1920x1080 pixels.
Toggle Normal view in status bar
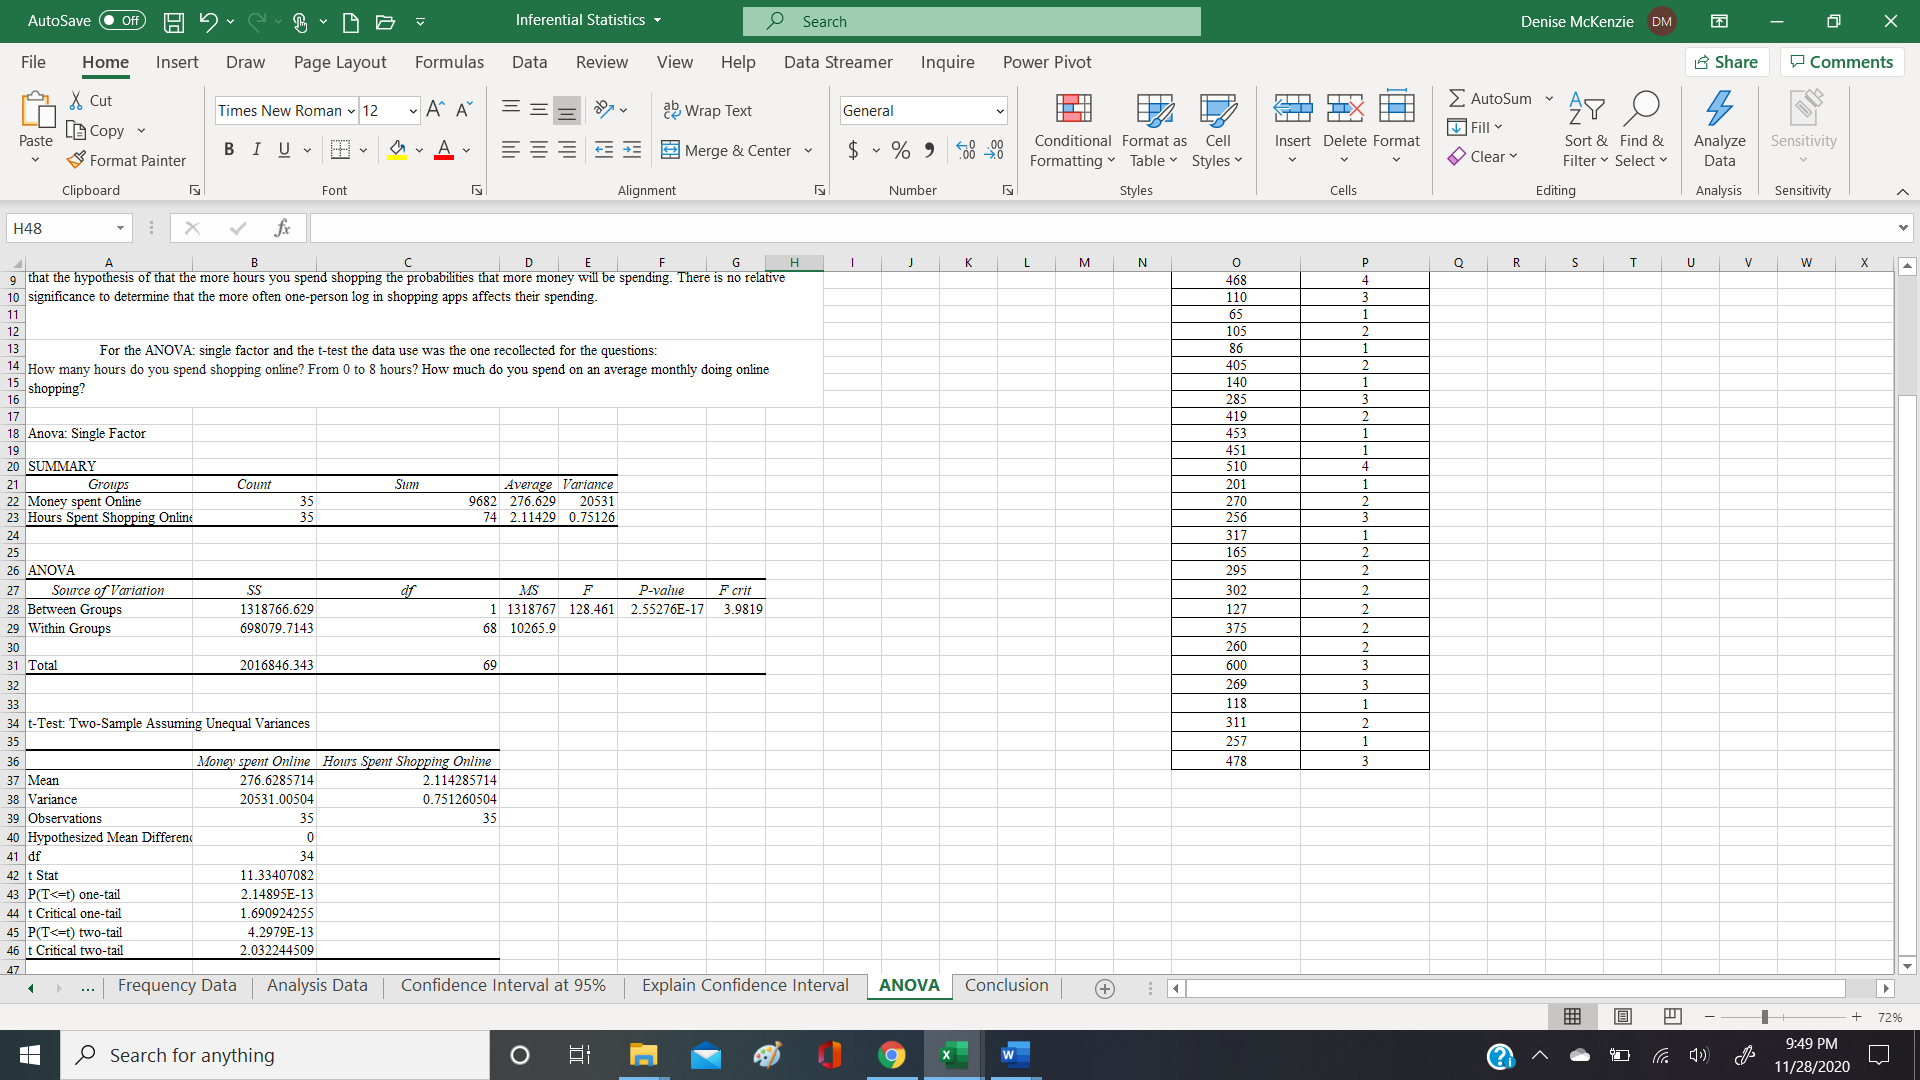click(x=1572, y=1016)
